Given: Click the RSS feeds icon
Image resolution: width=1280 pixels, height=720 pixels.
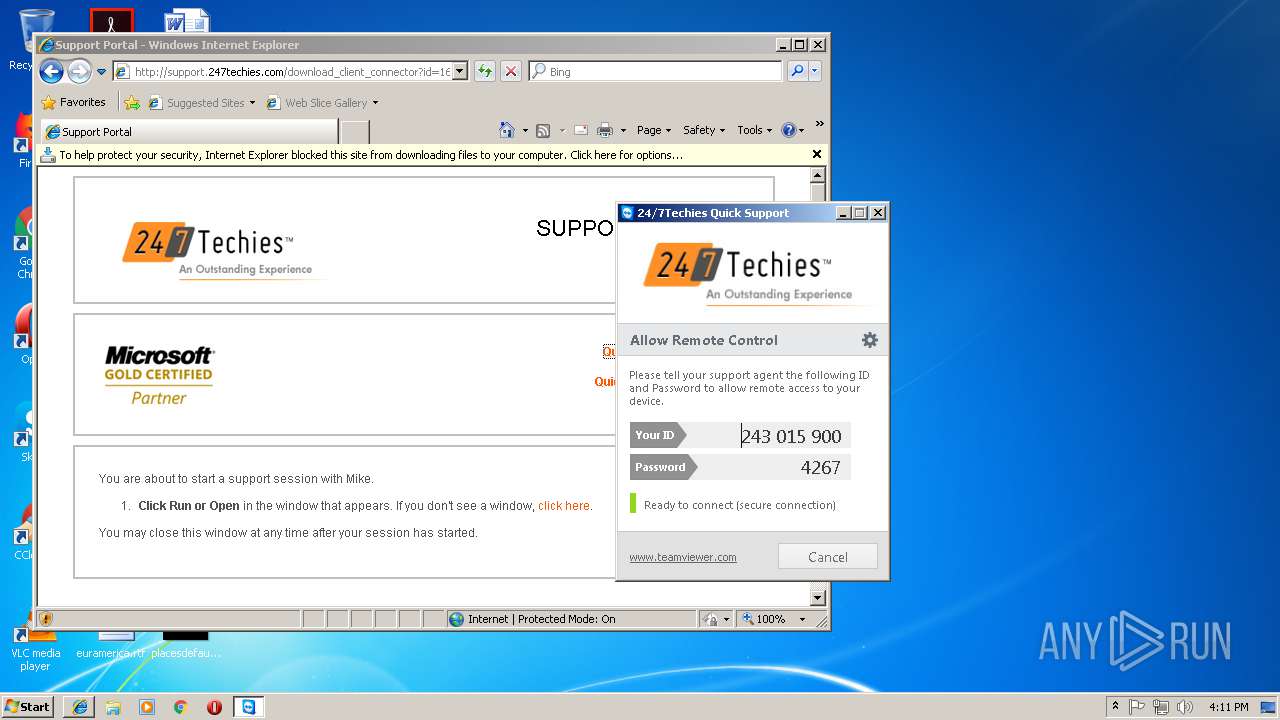Looking at the screenshot, I should tap(543, 130).
